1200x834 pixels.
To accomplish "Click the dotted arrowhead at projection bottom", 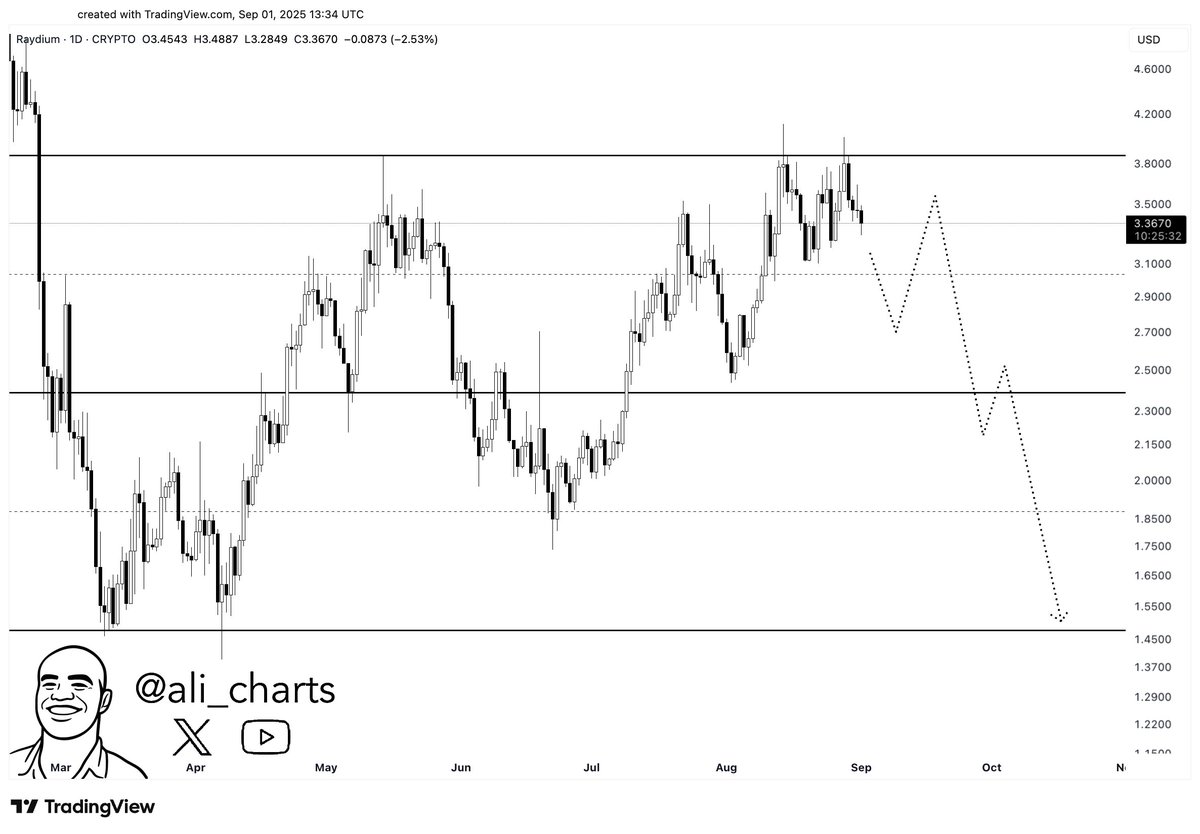I will (x=1060, y=617).
